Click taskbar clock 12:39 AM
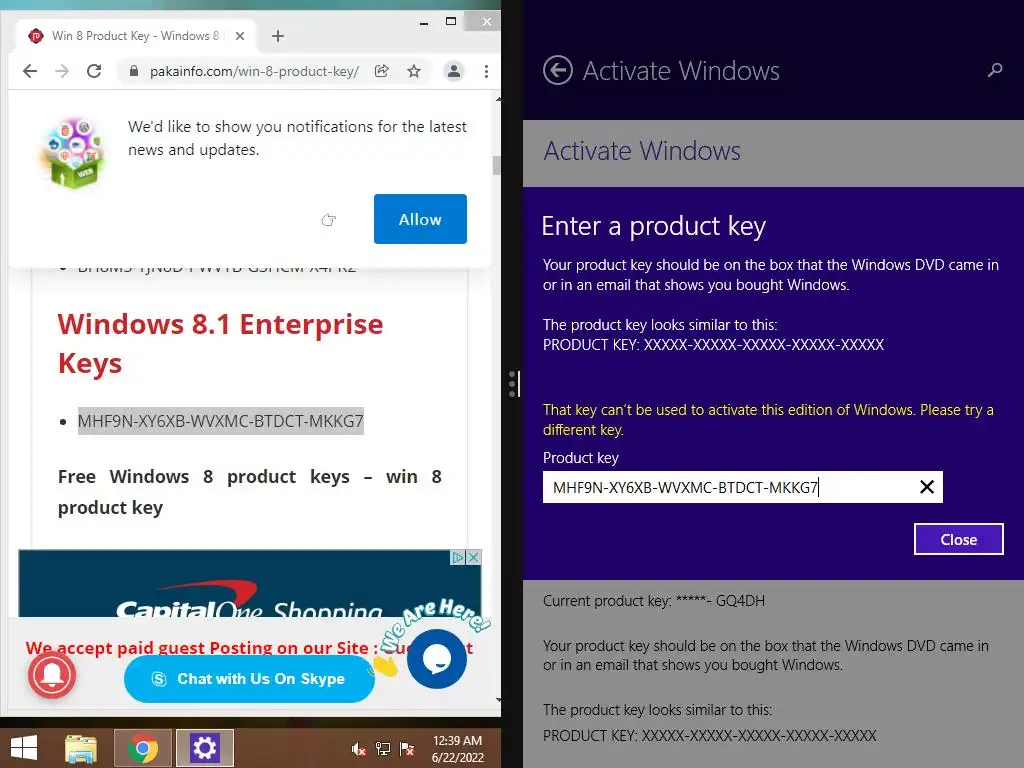Viewport: 1024px width, 768px height. (x=457, y=749)
